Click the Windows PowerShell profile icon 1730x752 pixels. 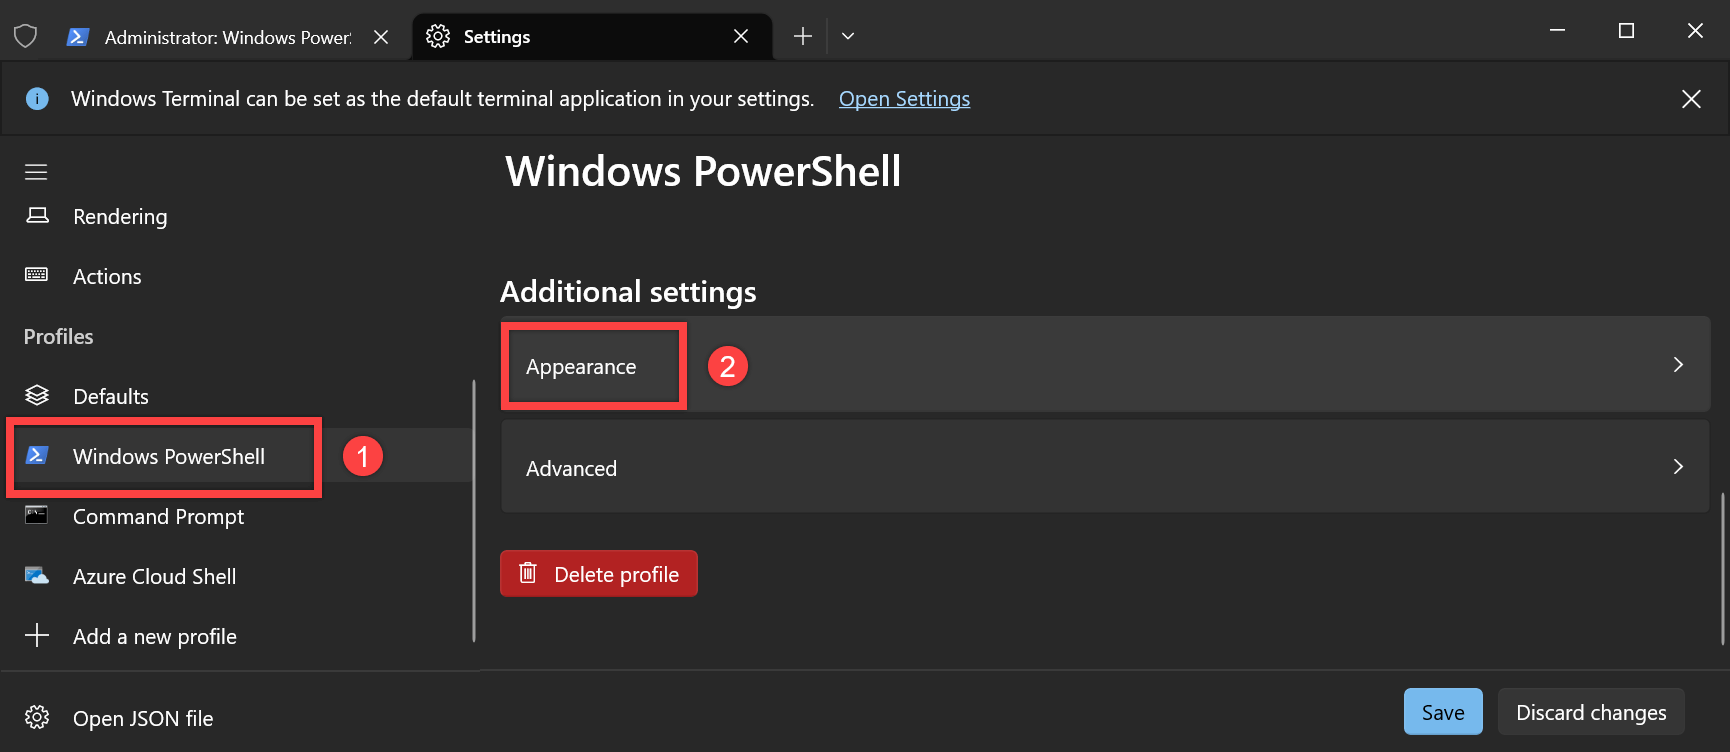[37, 455]
